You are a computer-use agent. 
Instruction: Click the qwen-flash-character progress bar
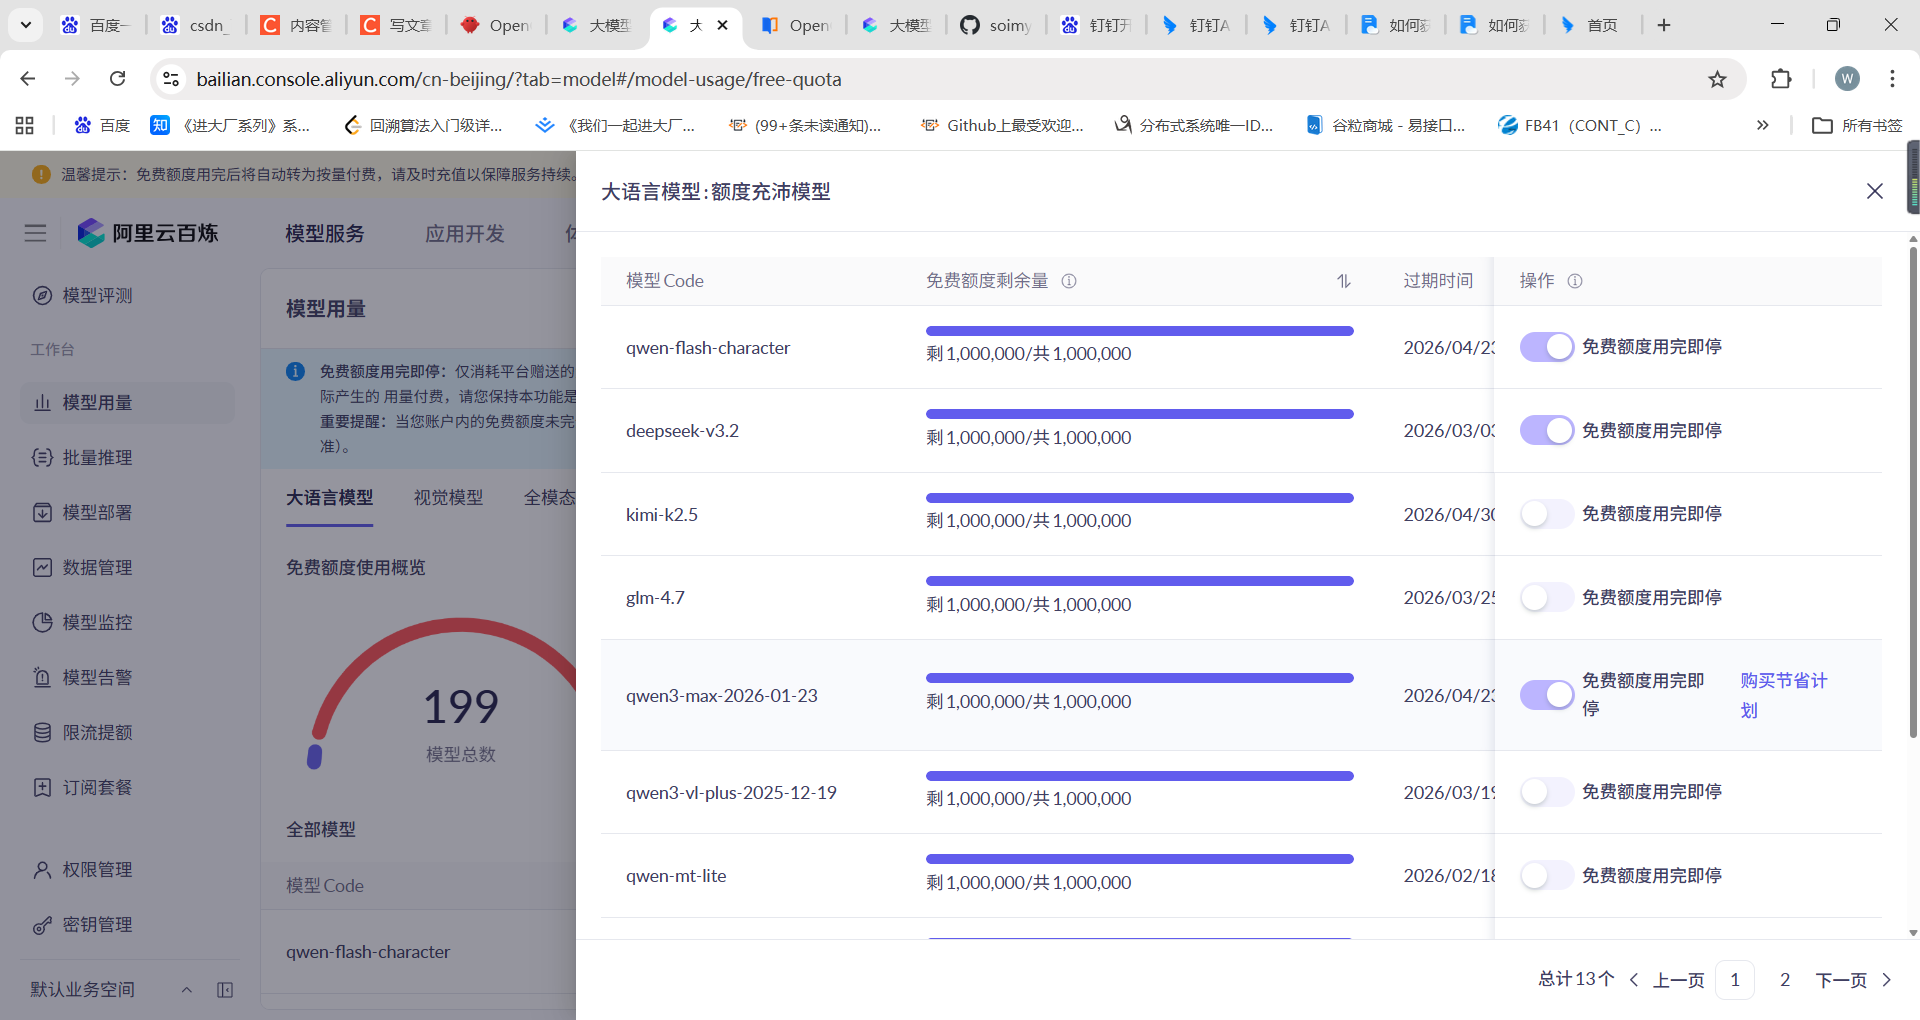[1139, 331]
